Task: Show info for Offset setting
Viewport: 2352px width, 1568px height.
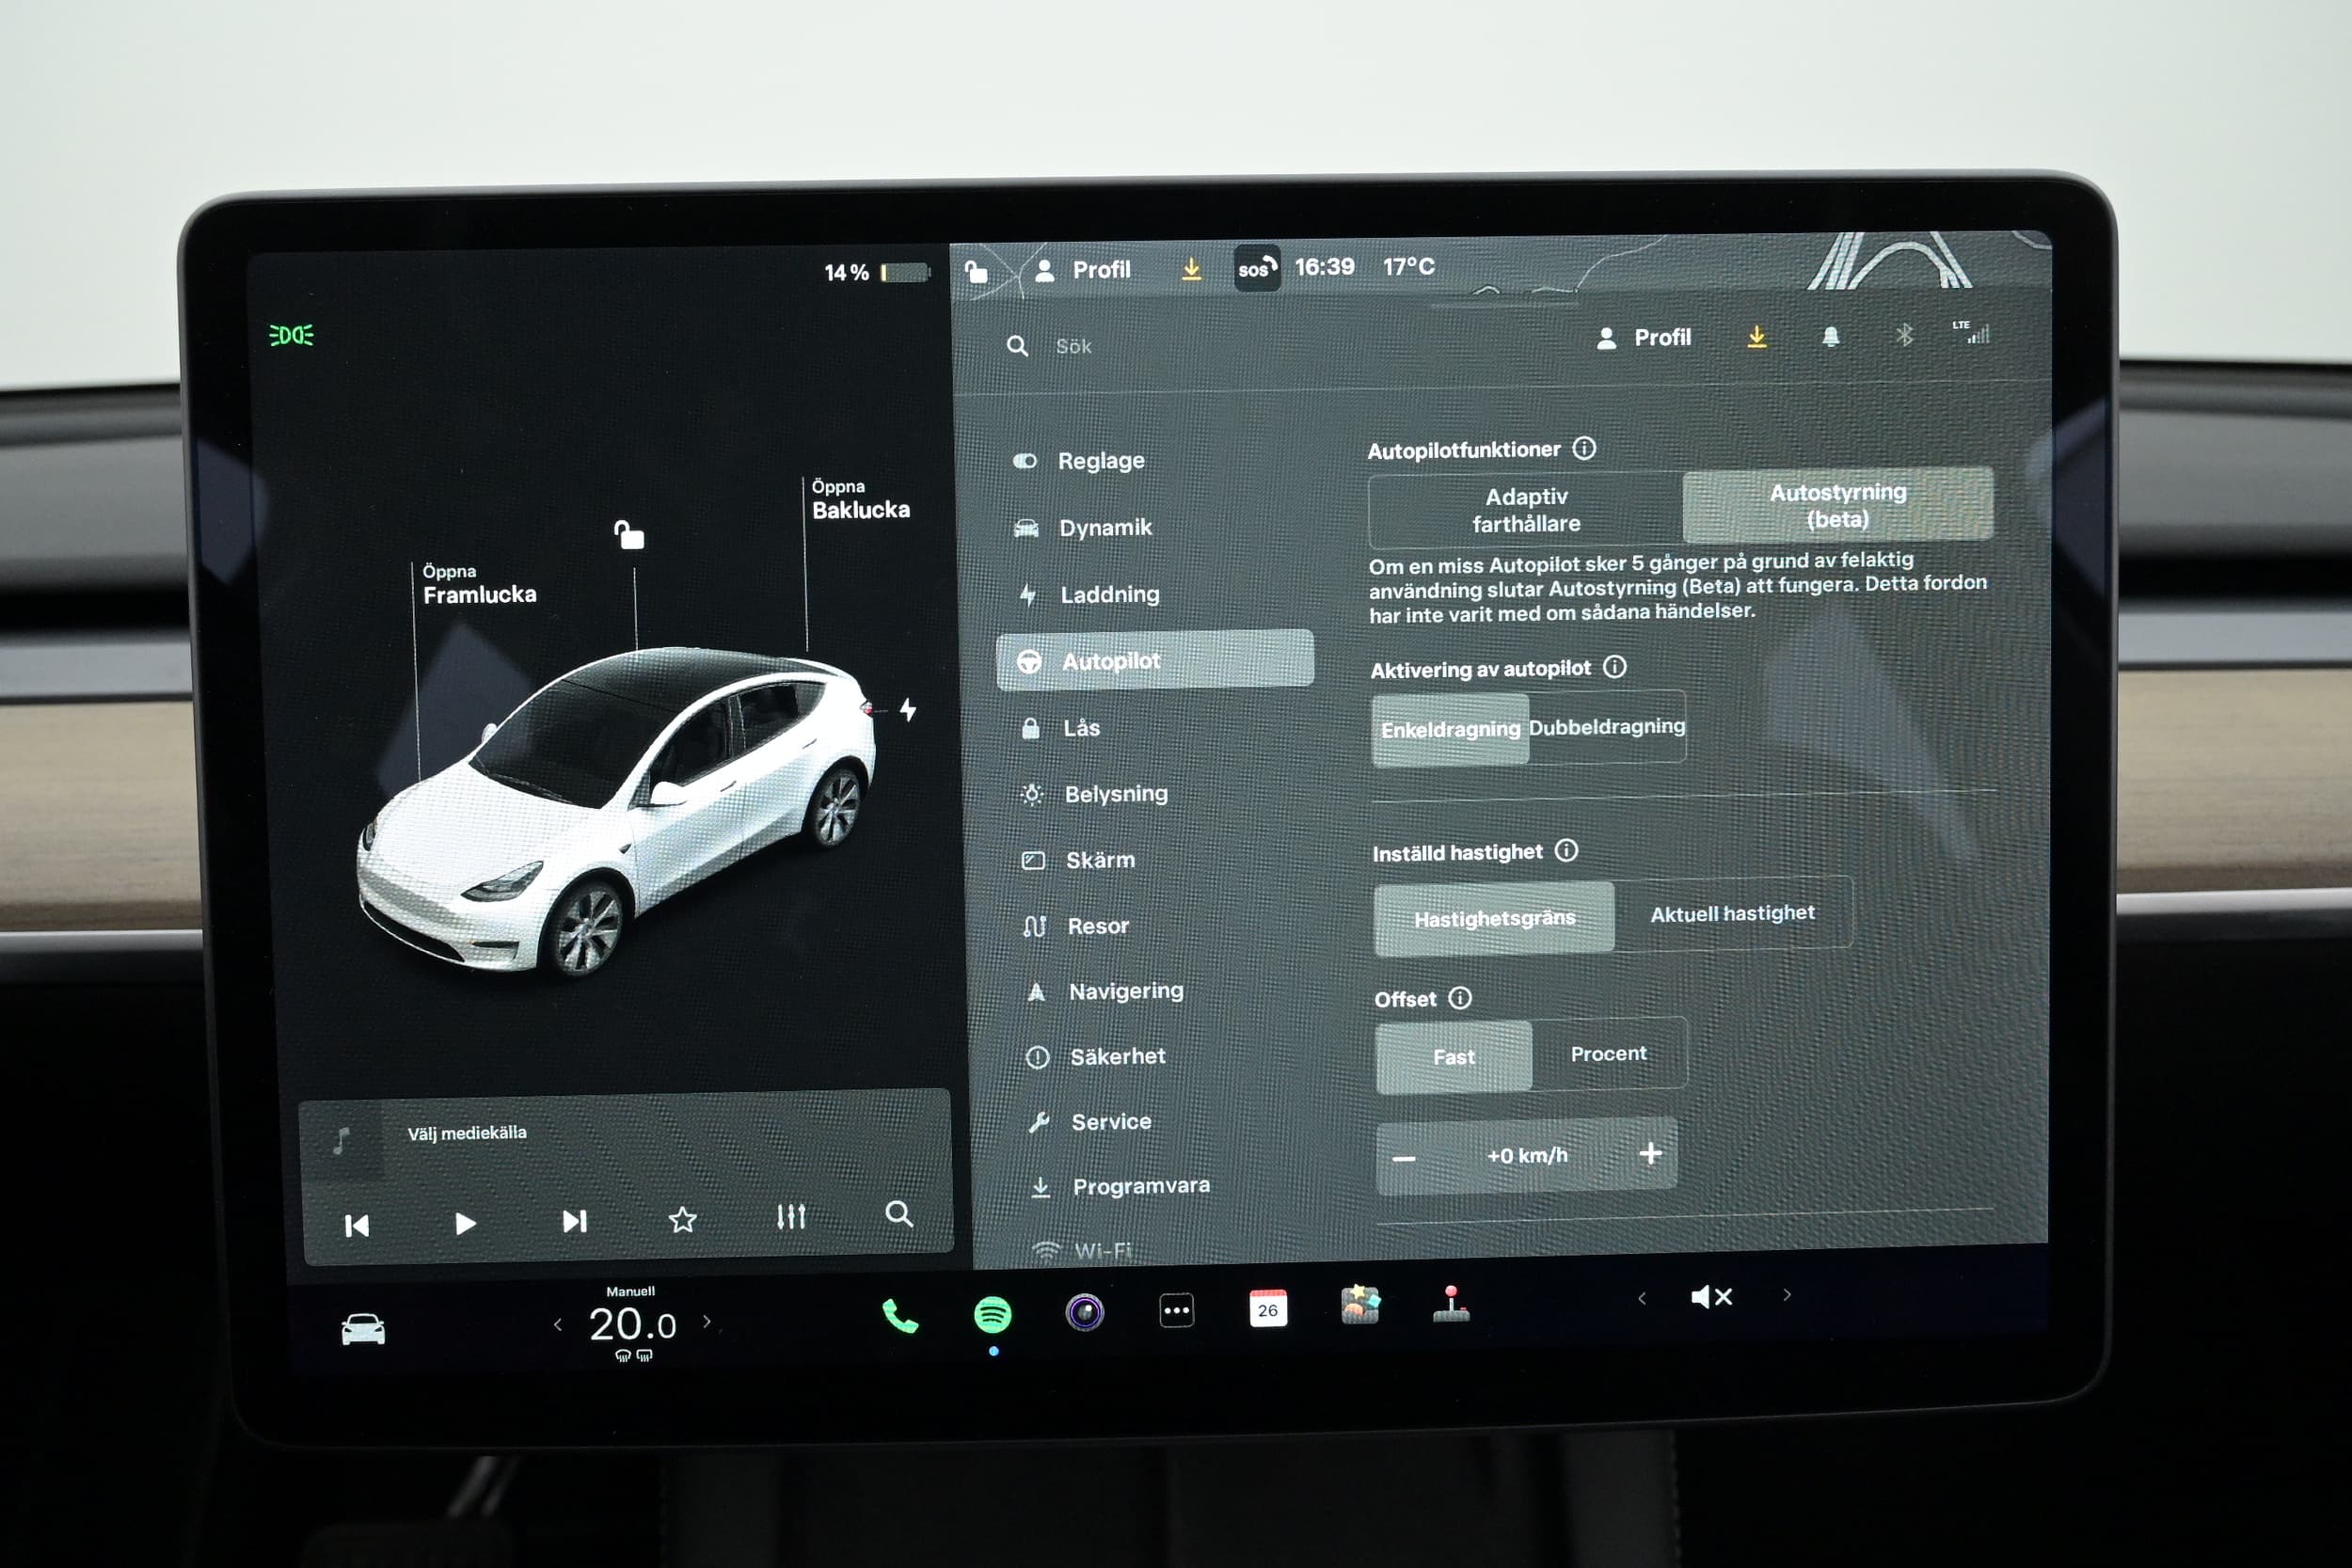Action: tap(1460, 997)
